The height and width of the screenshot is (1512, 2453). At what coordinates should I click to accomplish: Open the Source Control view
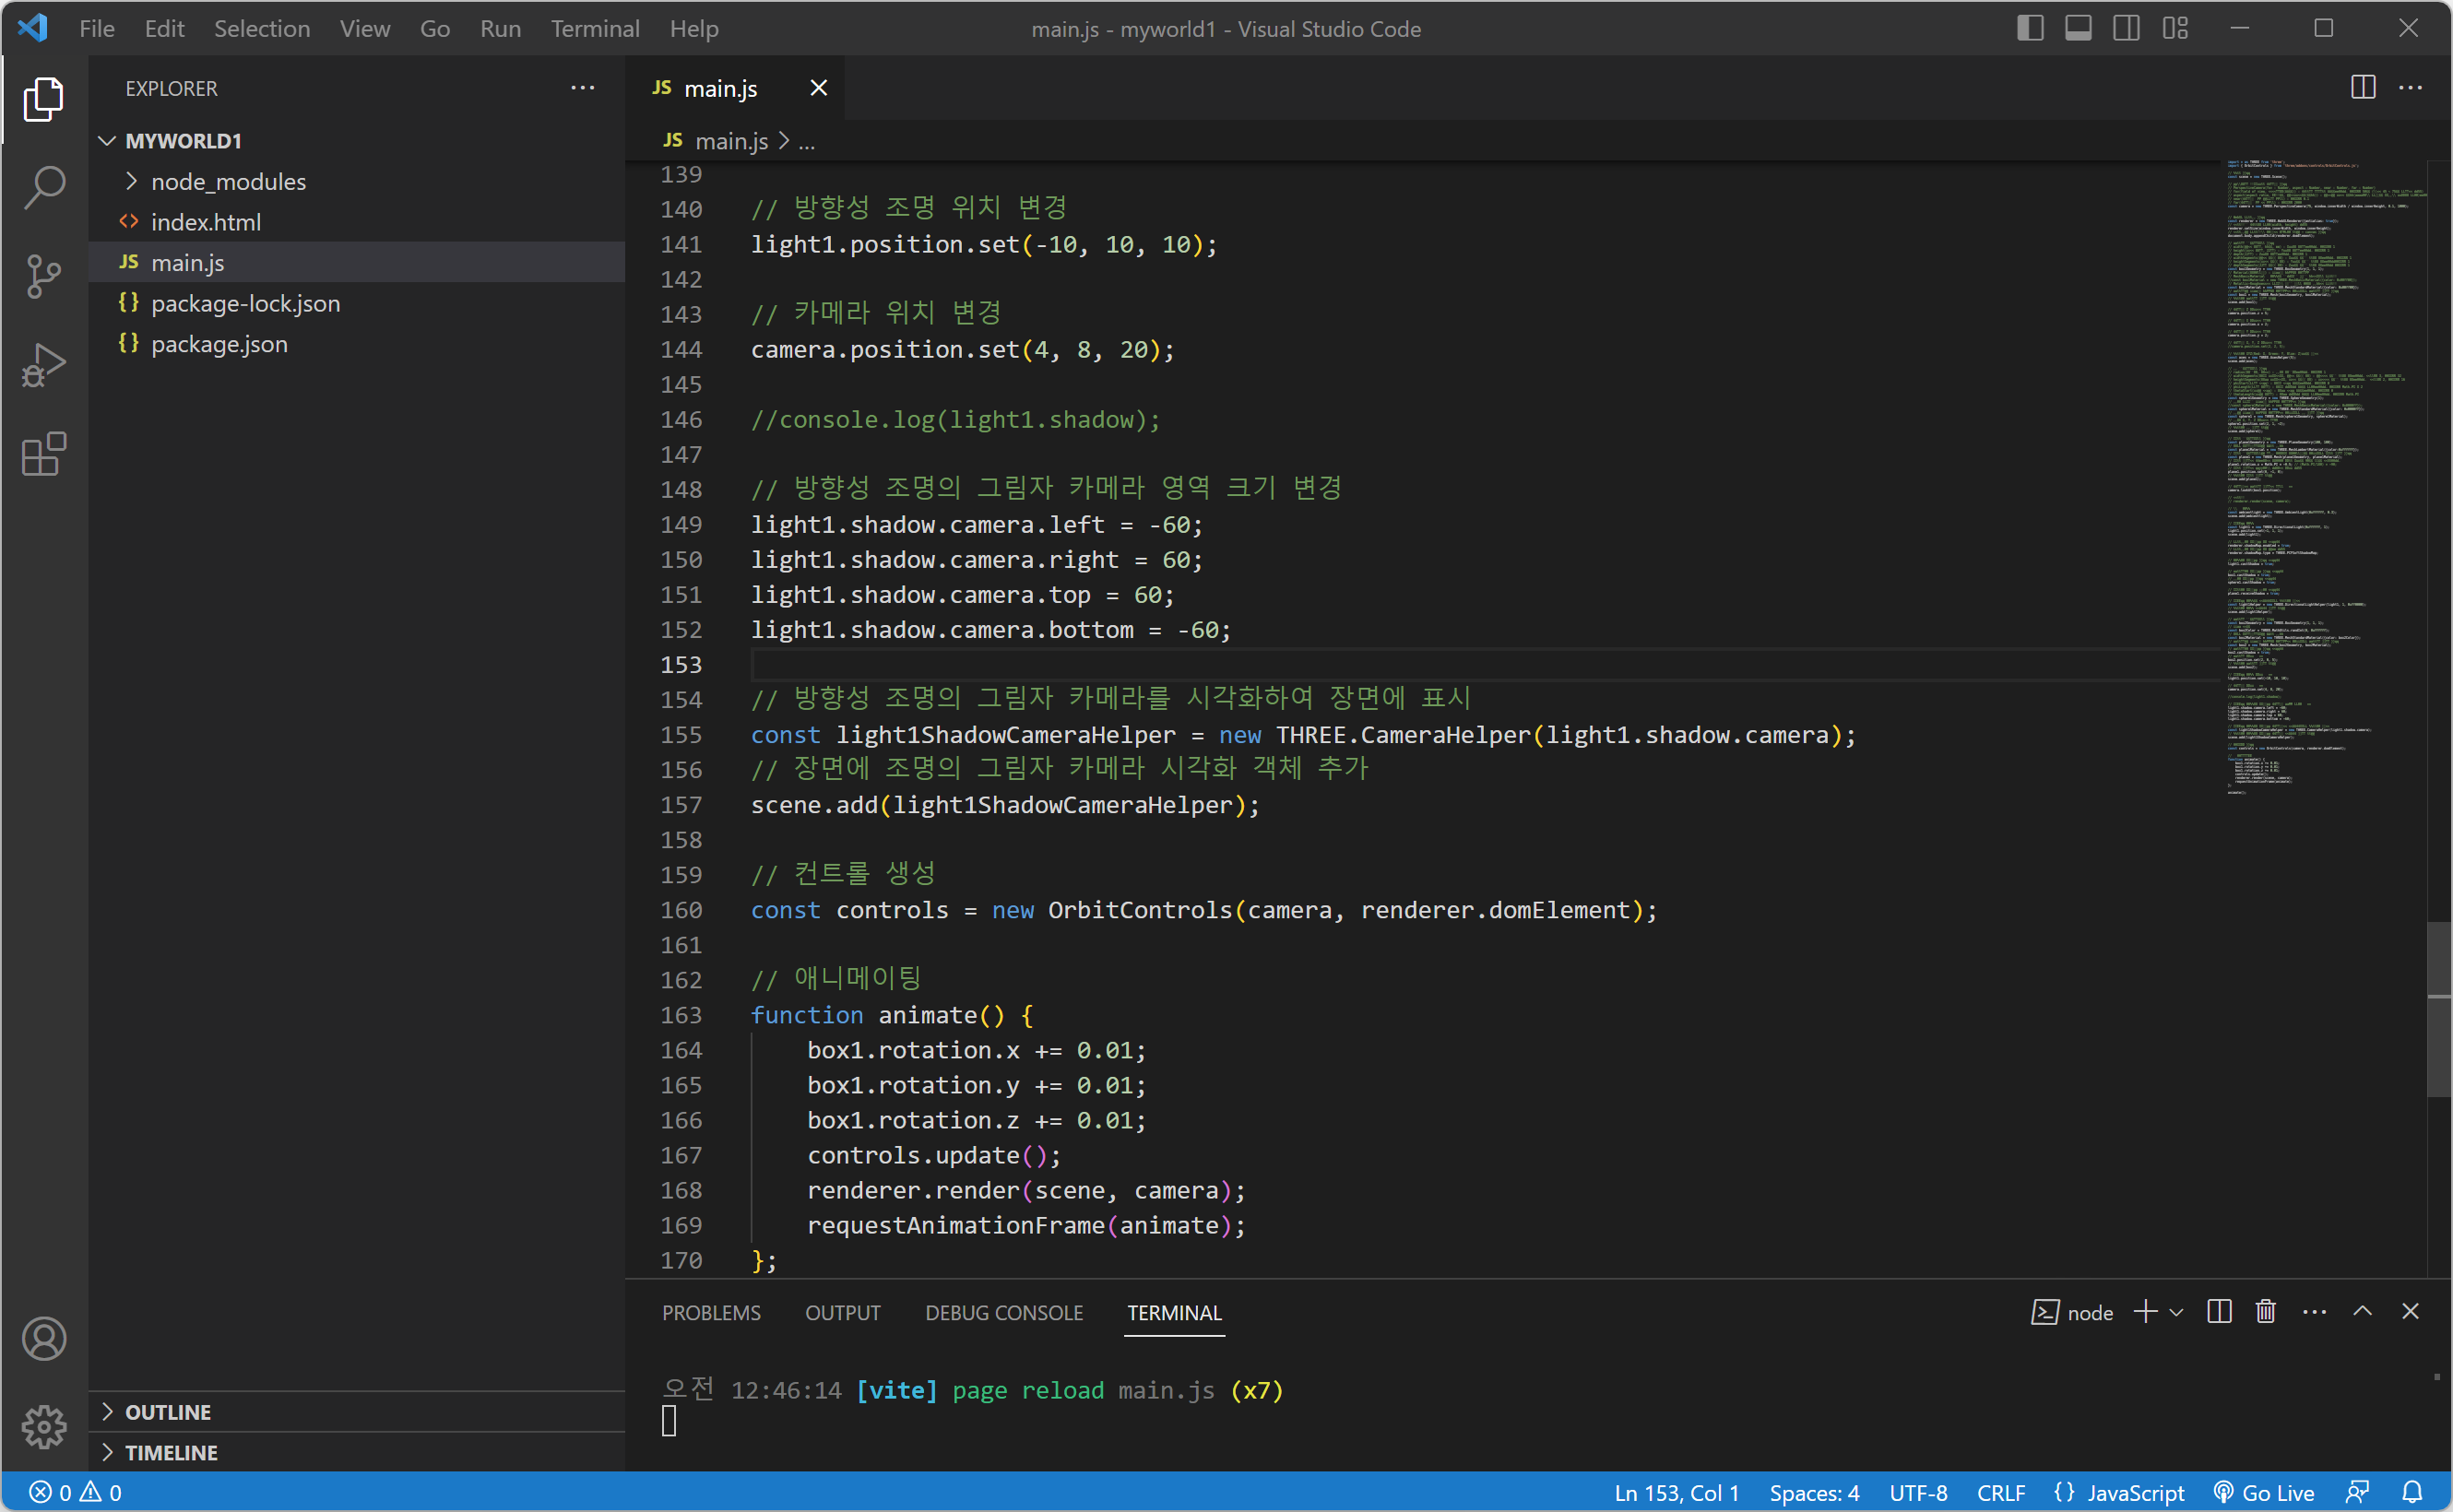pyautogui.click(x=44, y=276)
